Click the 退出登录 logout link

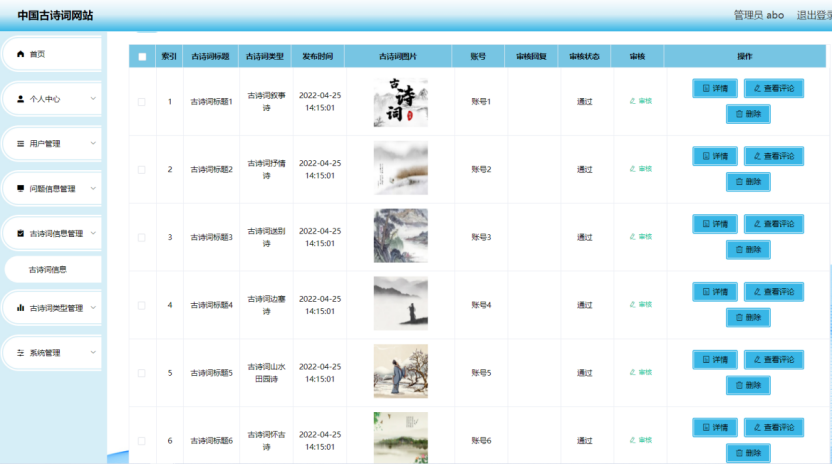tap(814, 15)
